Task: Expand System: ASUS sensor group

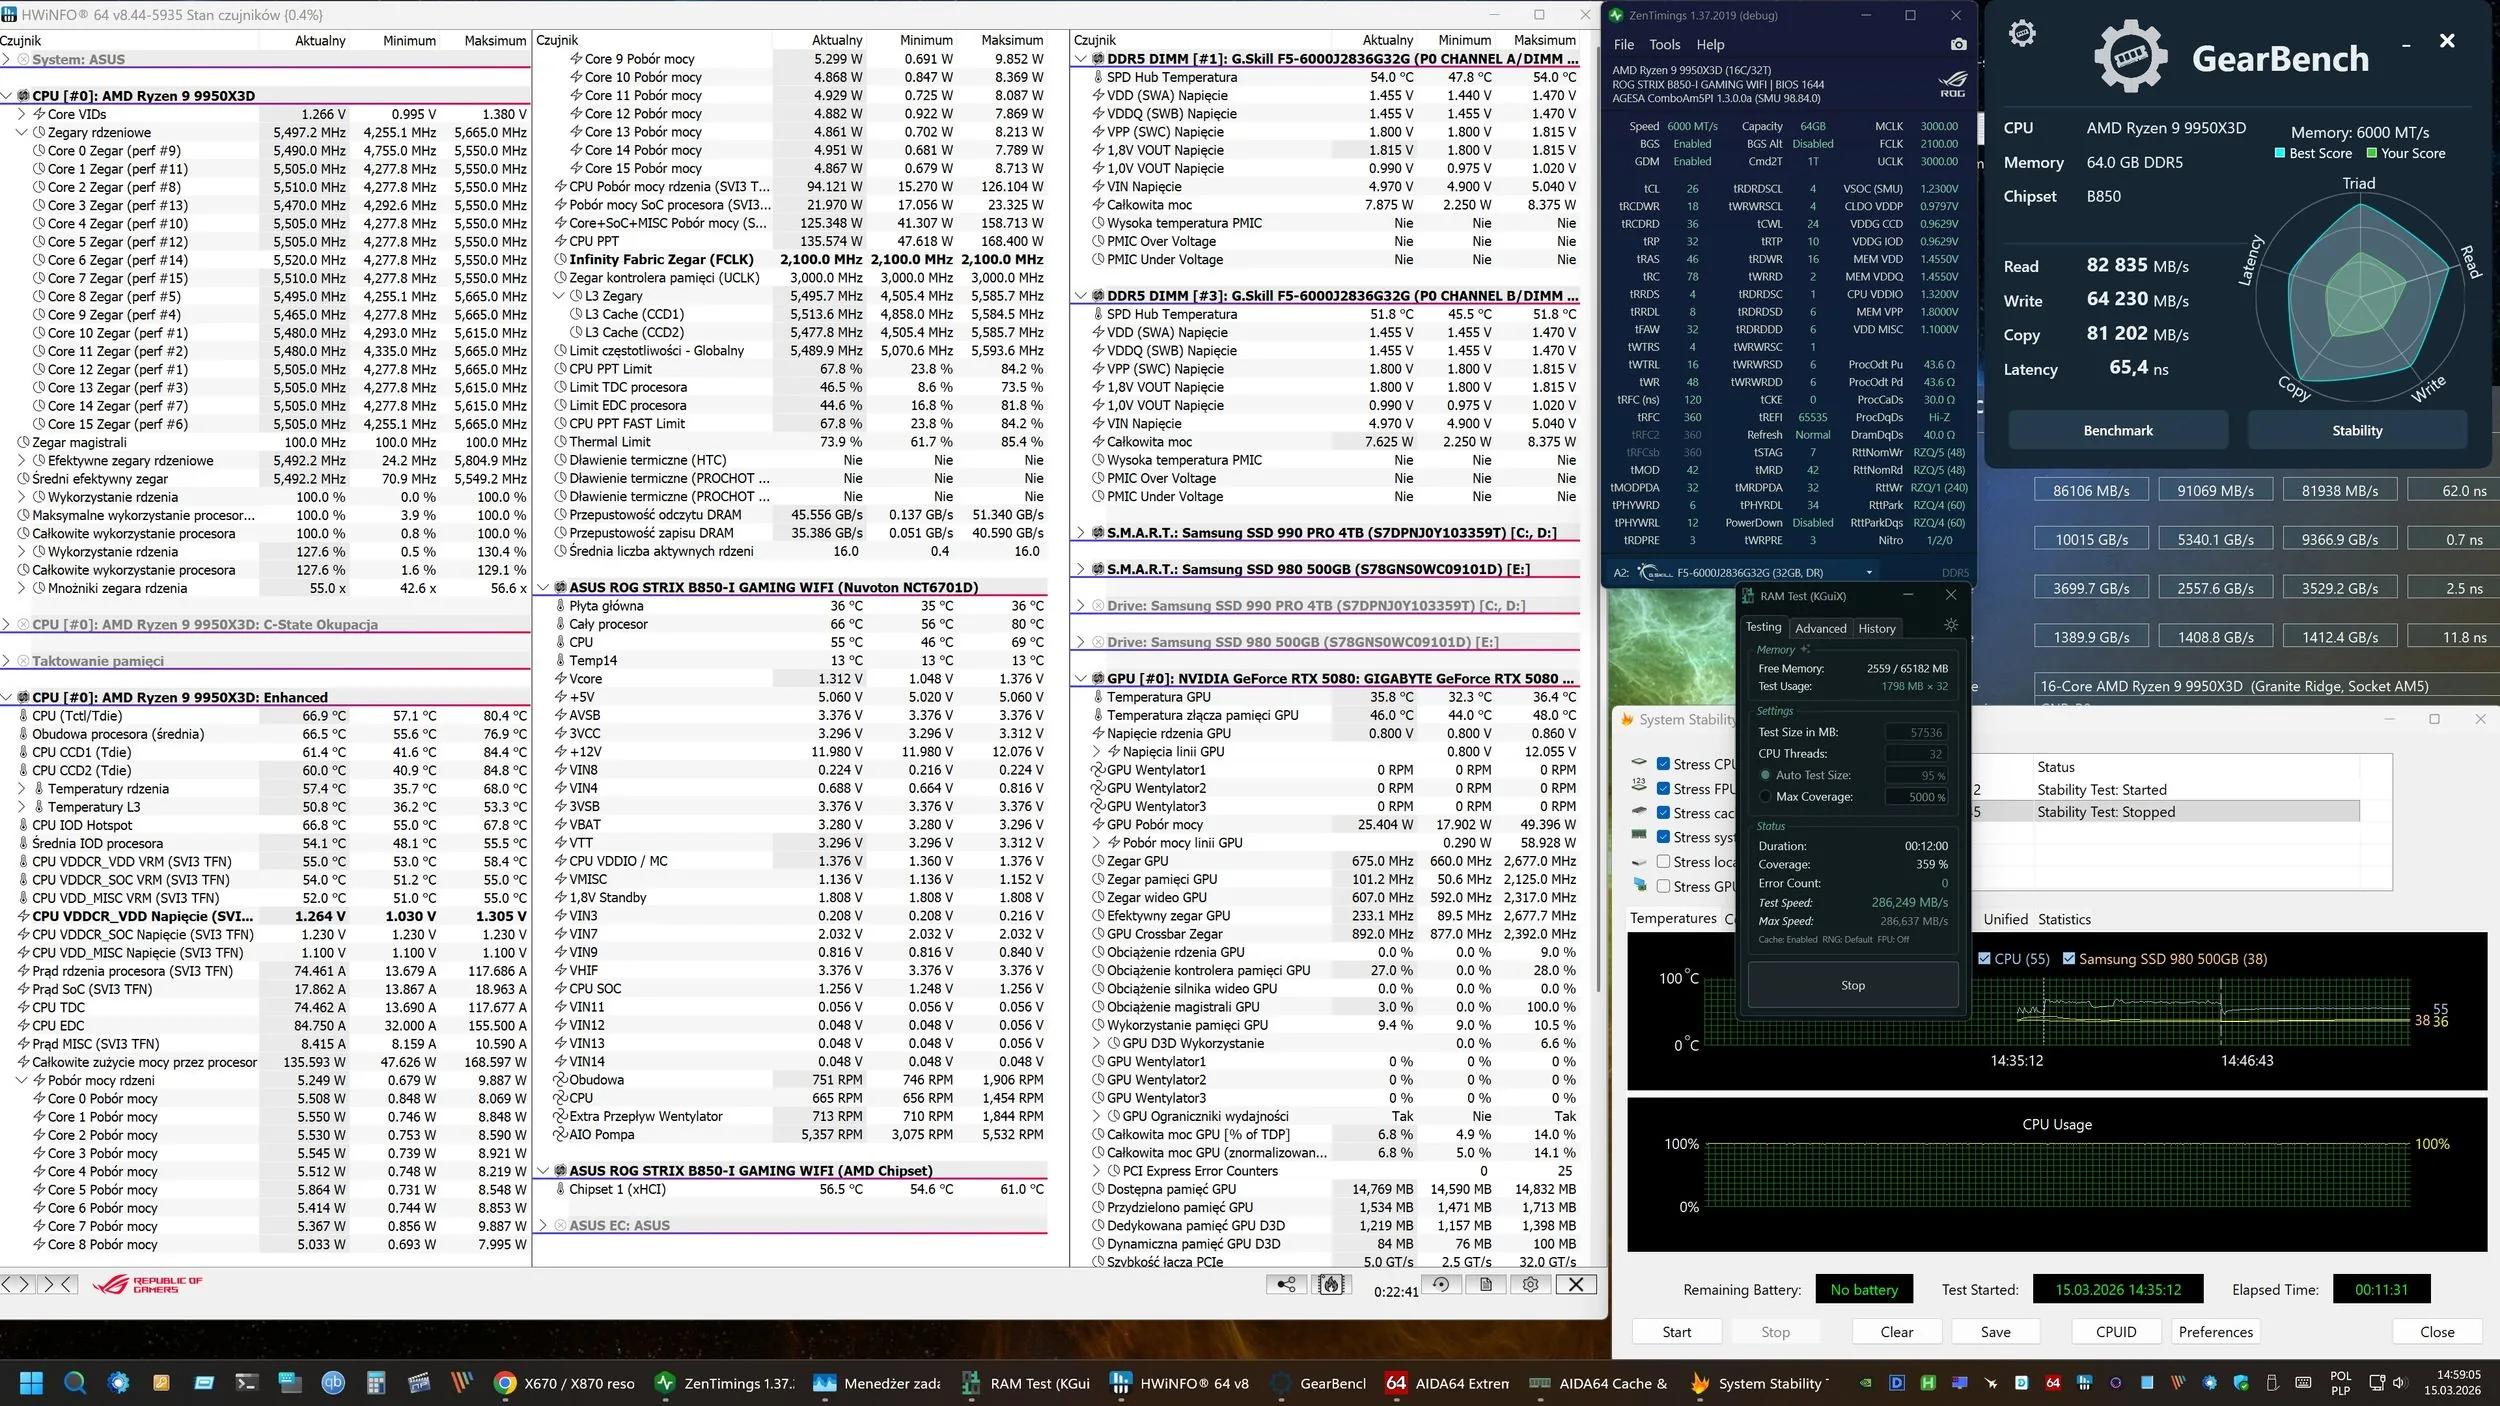Action: click(x=7, y=59)
